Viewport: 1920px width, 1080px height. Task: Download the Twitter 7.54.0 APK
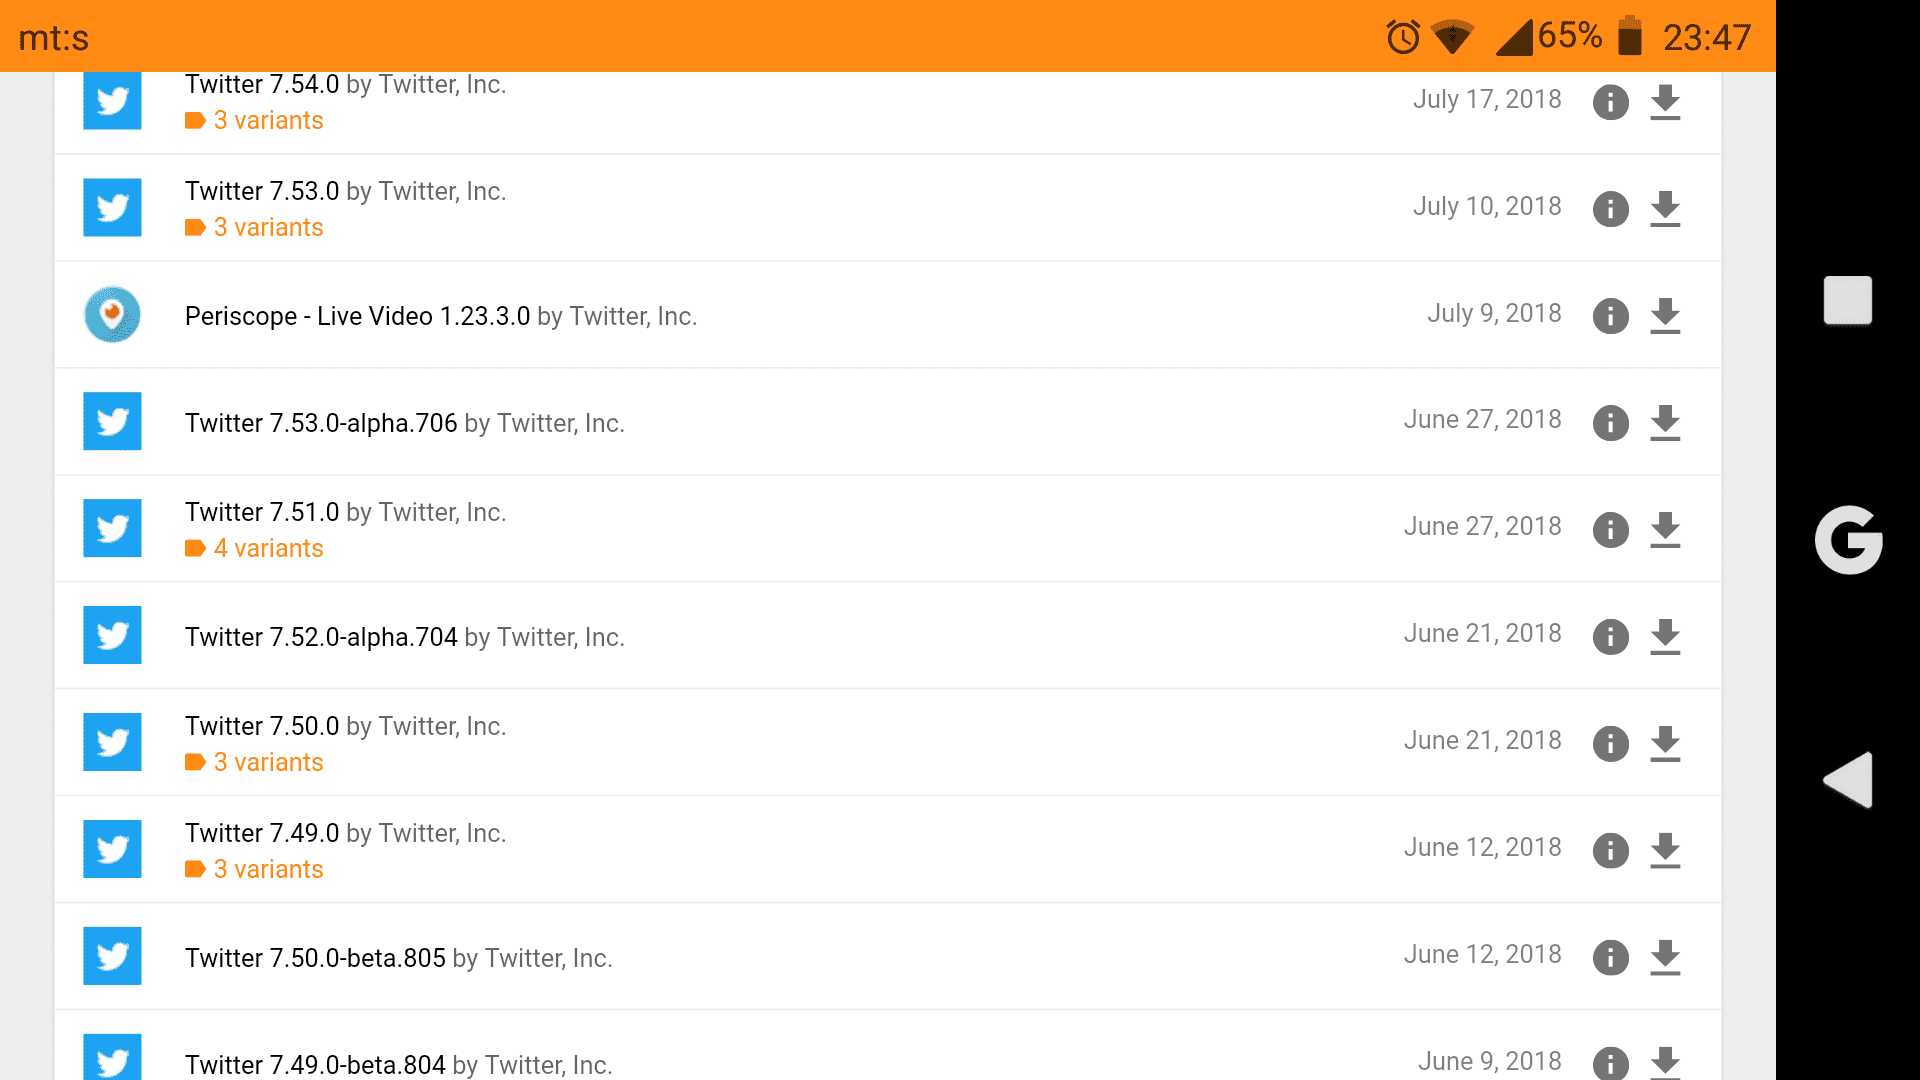1665,102
